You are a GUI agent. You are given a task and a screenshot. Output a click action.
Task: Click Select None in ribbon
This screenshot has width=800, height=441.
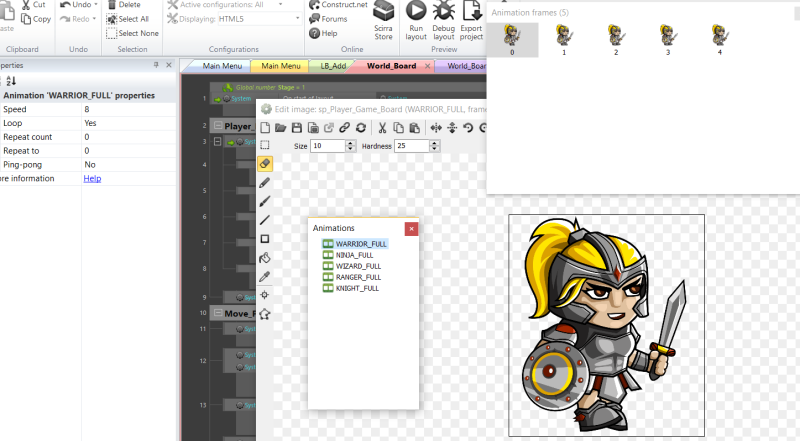(133, 33)
